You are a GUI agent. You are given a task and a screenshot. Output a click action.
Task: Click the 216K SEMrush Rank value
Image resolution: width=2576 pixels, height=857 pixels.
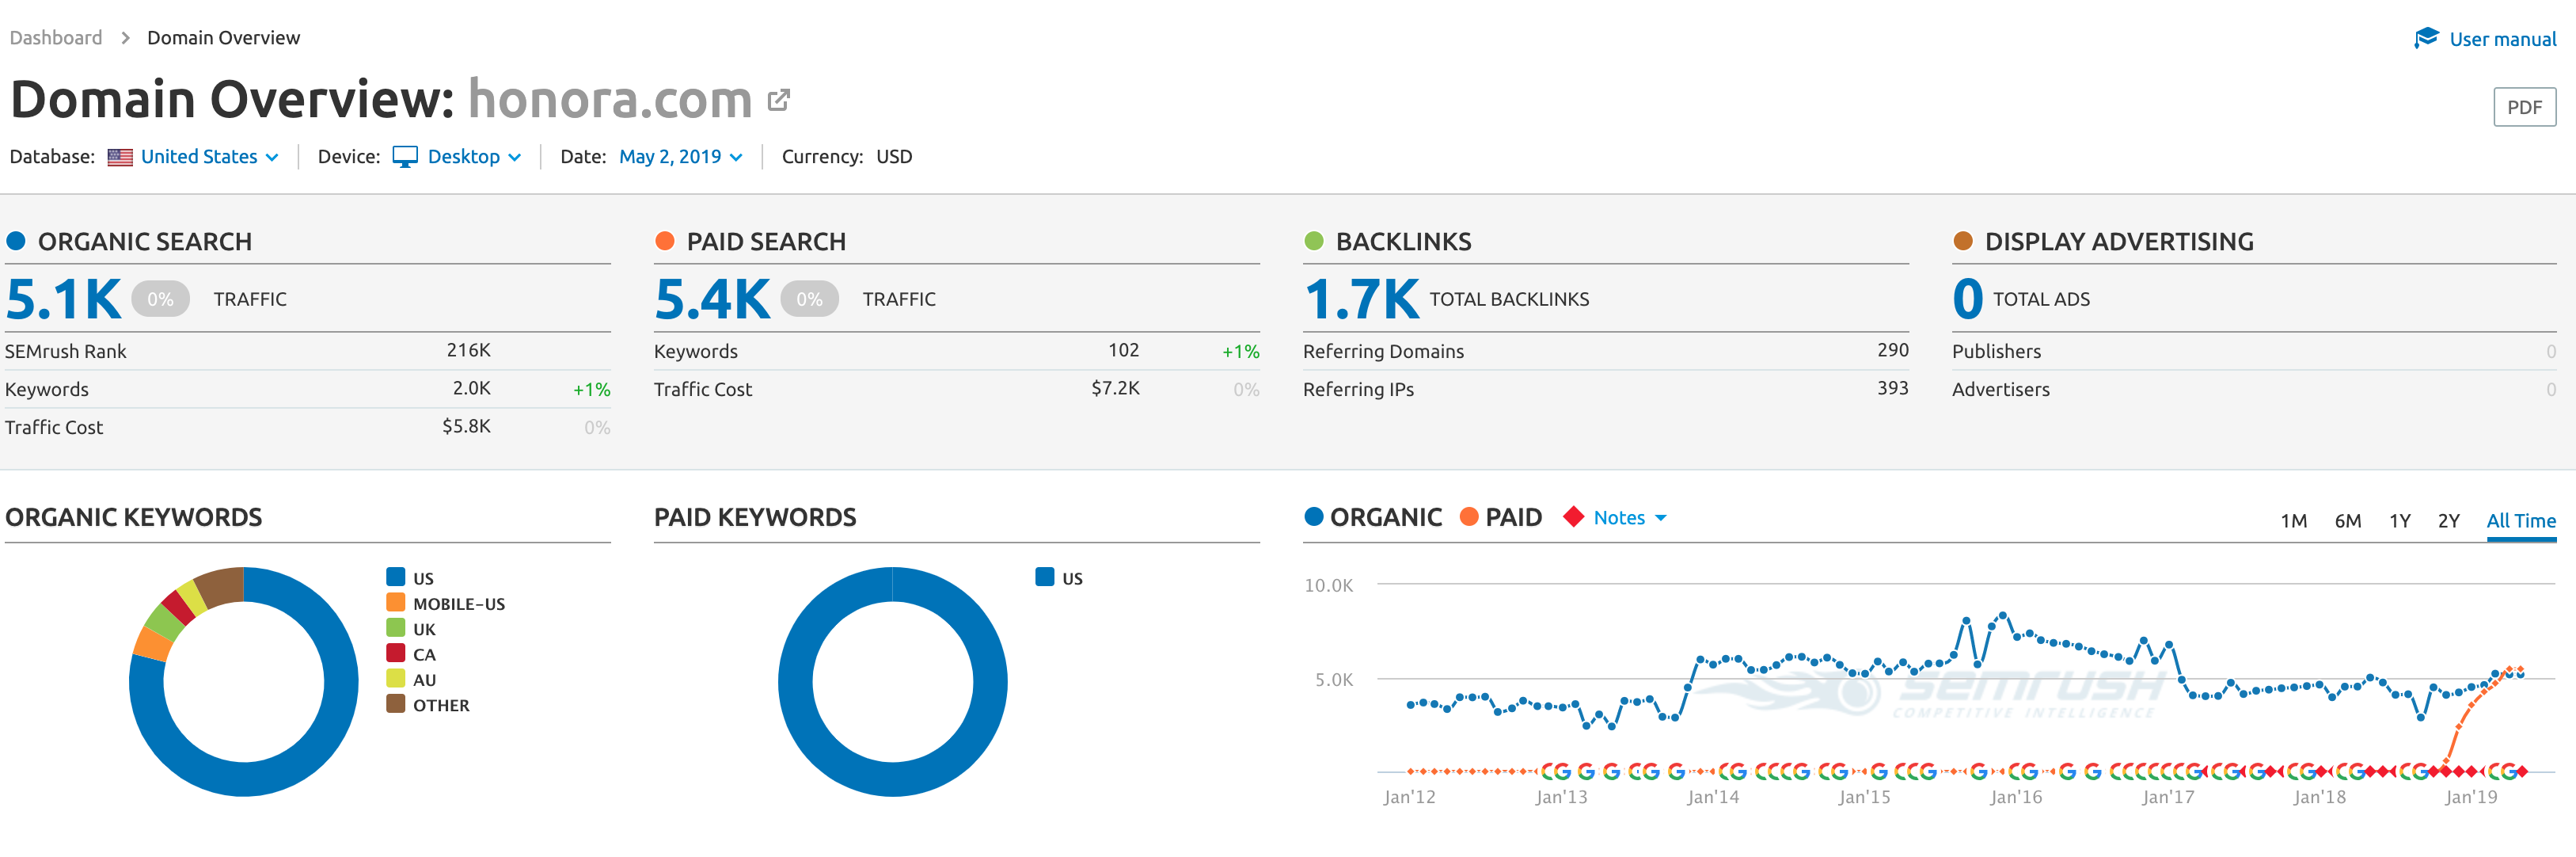click(468, 350)
